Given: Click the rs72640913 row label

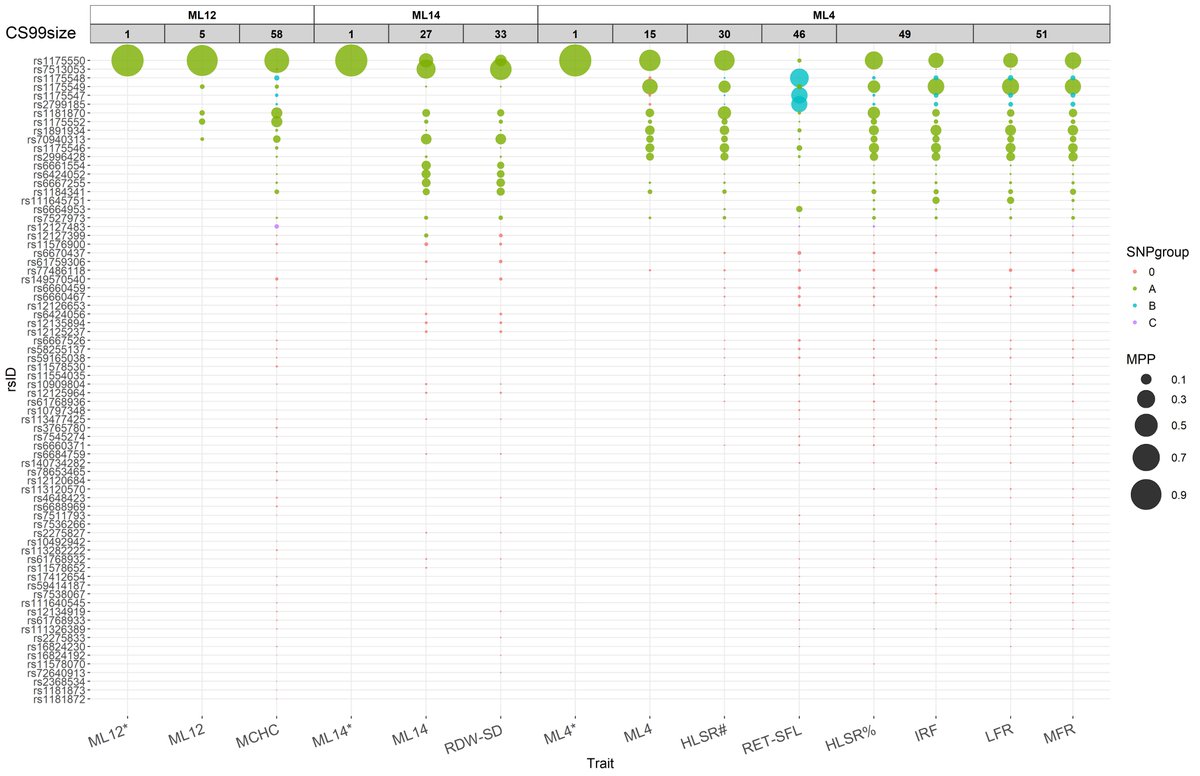Looking at the screenshot, I should [x=56, y=672].
